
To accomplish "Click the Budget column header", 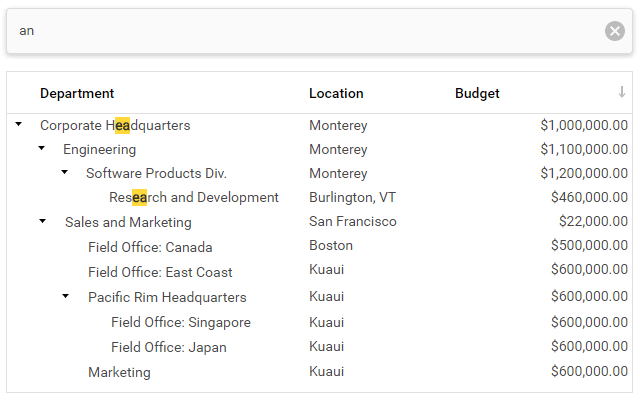I will click(477, 93).
